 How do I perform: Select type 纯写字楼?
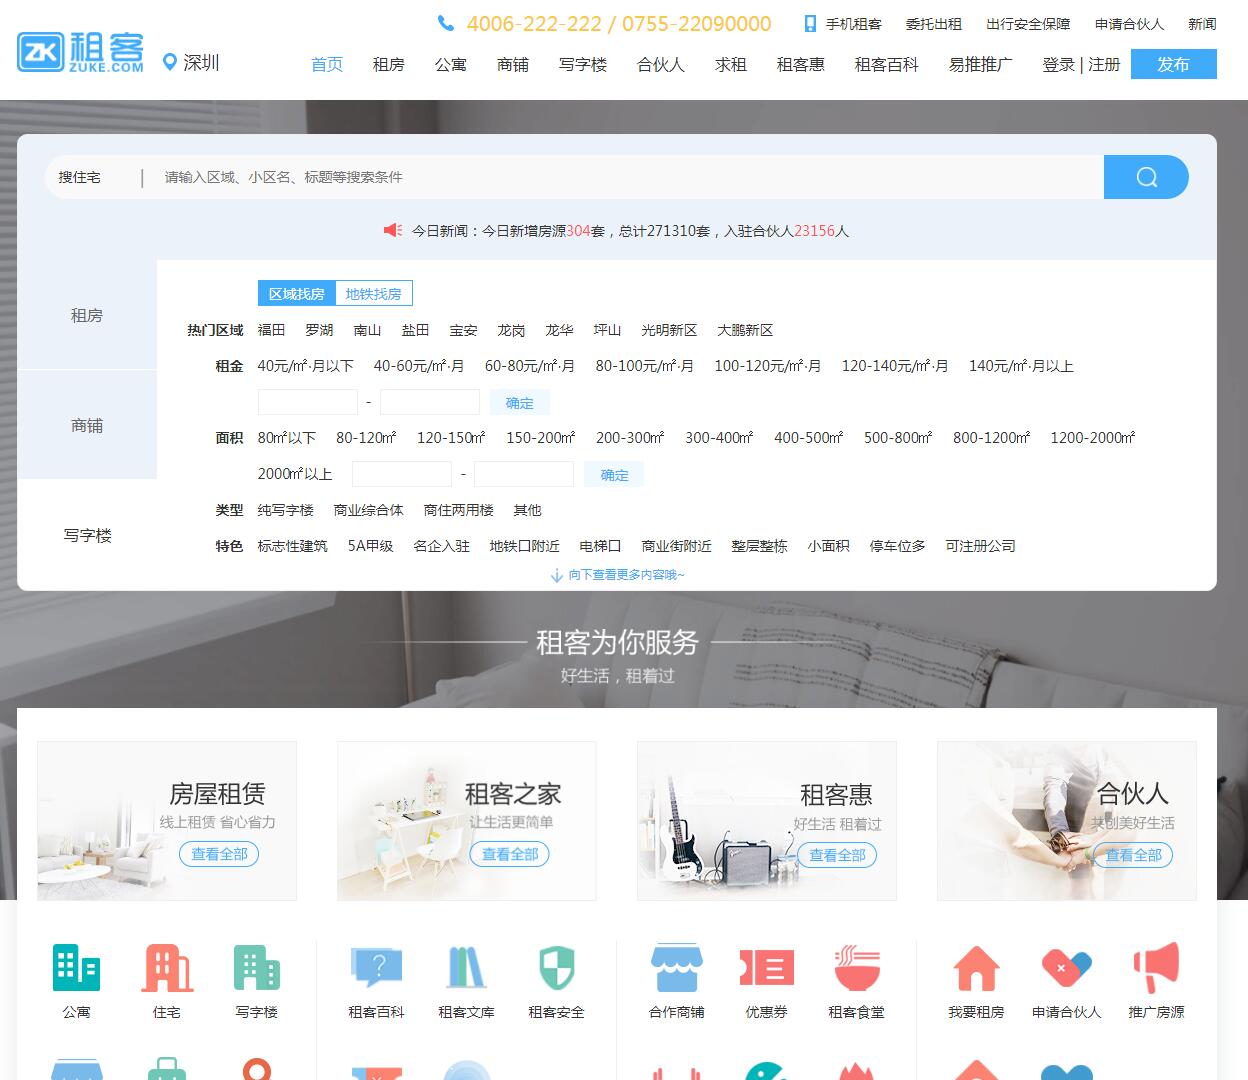(x=285, y=510)
